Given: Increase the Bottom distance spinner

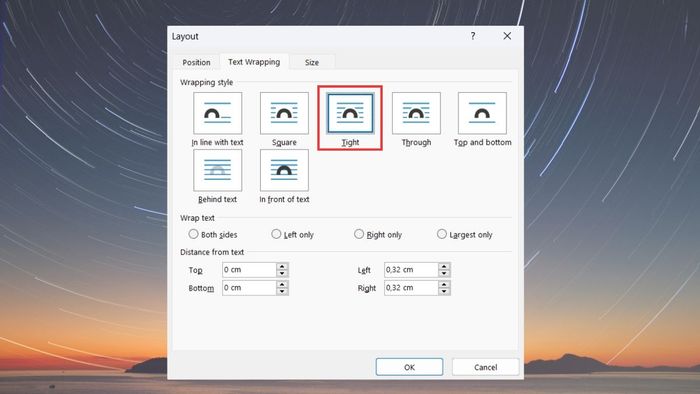Looking at the screenshot, I should (282, 285).
